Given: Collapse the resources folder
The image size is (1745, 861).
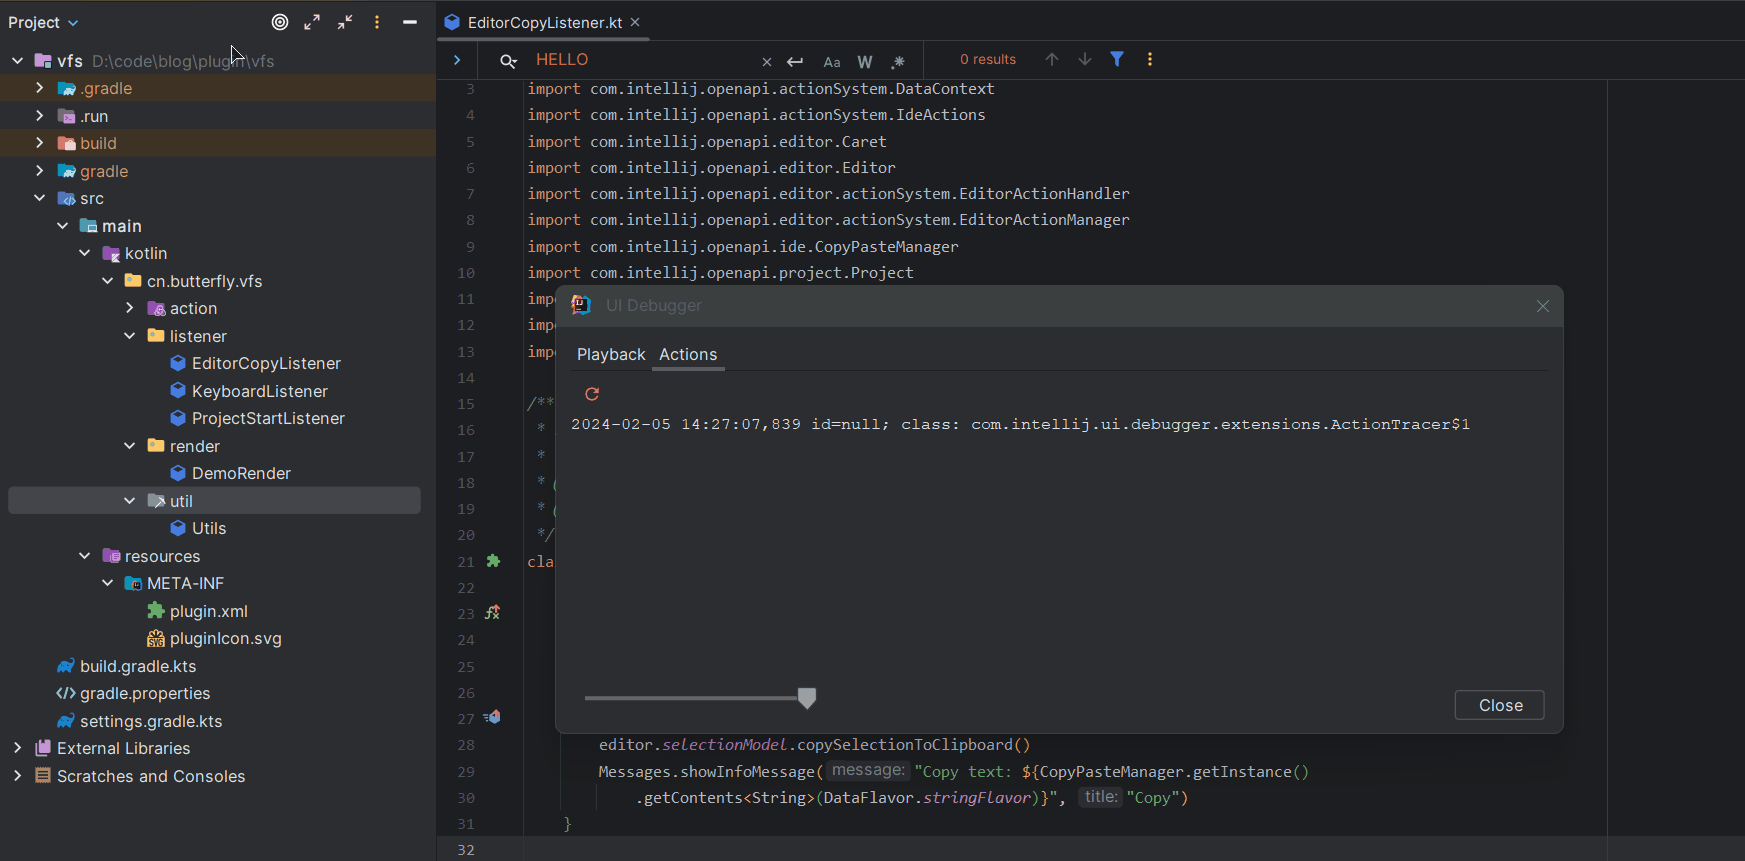Looking at the screenshot, I should (85, 556).
